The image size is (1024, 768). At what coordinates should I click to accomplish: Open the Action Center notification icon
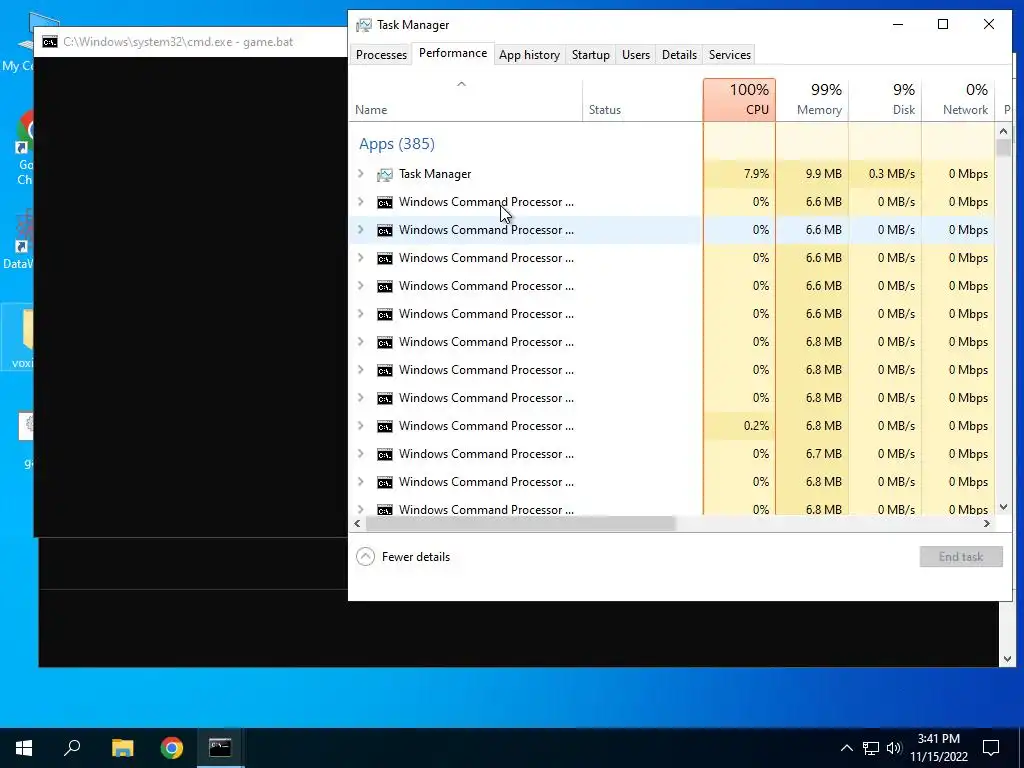pyautogui.click(x=991, y=748)
